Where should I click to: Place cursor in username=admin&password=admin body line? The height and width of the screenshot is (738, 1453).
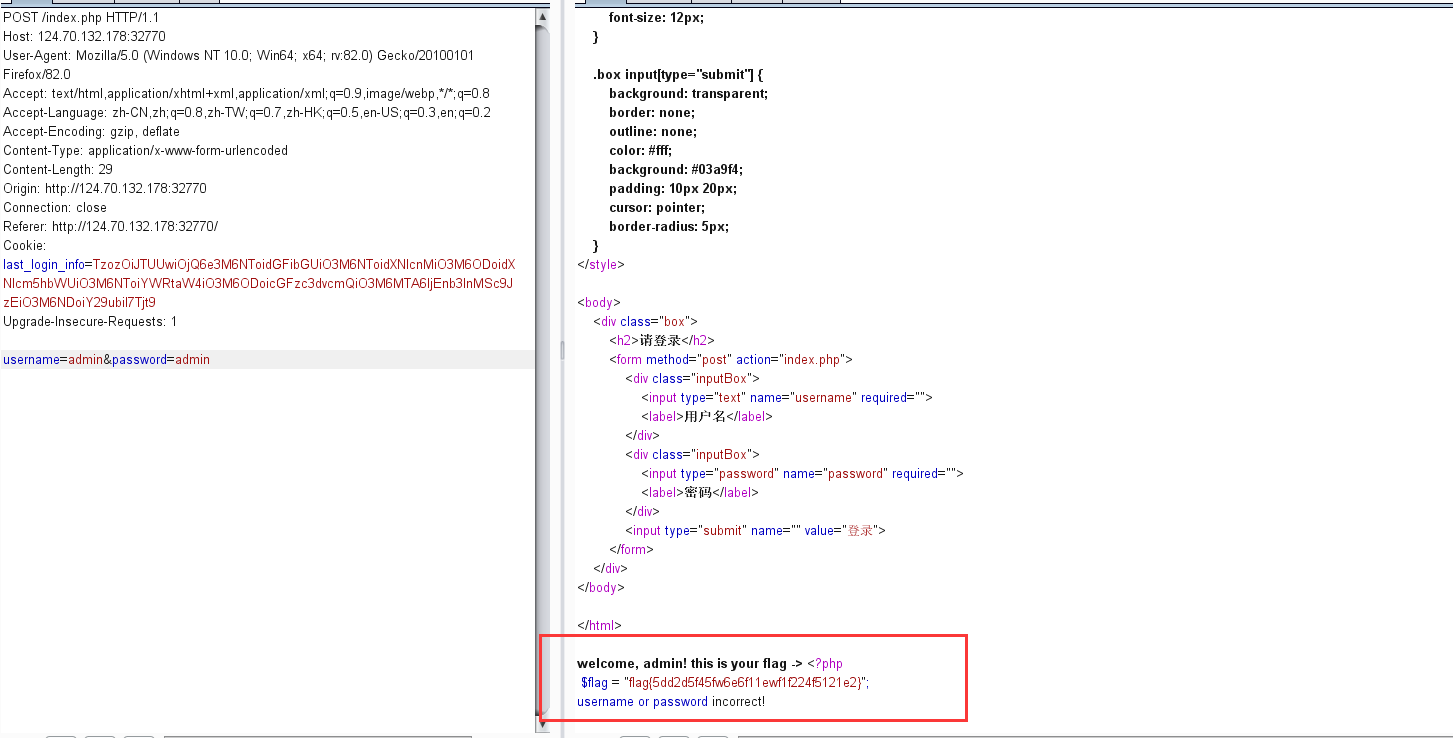(106, 360)
